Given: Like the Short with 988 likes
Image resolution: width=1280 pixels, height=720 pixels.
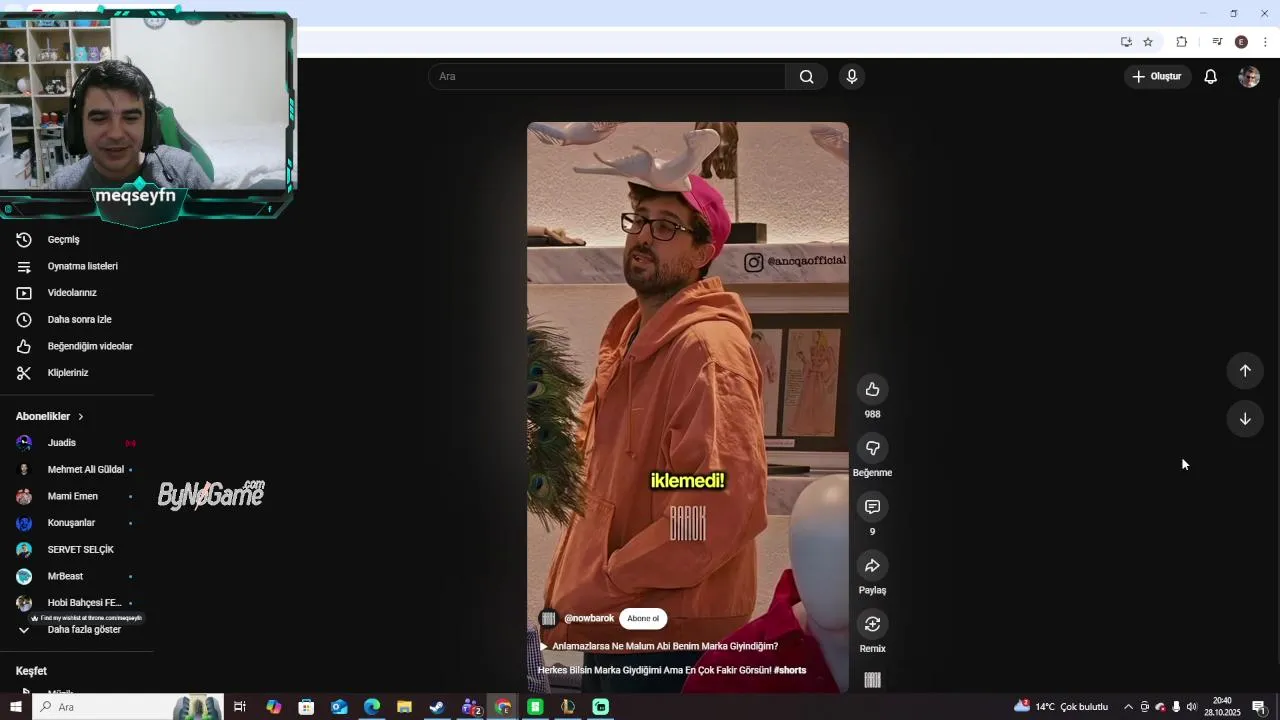Looking at the screenshot, I should (872, 389).
